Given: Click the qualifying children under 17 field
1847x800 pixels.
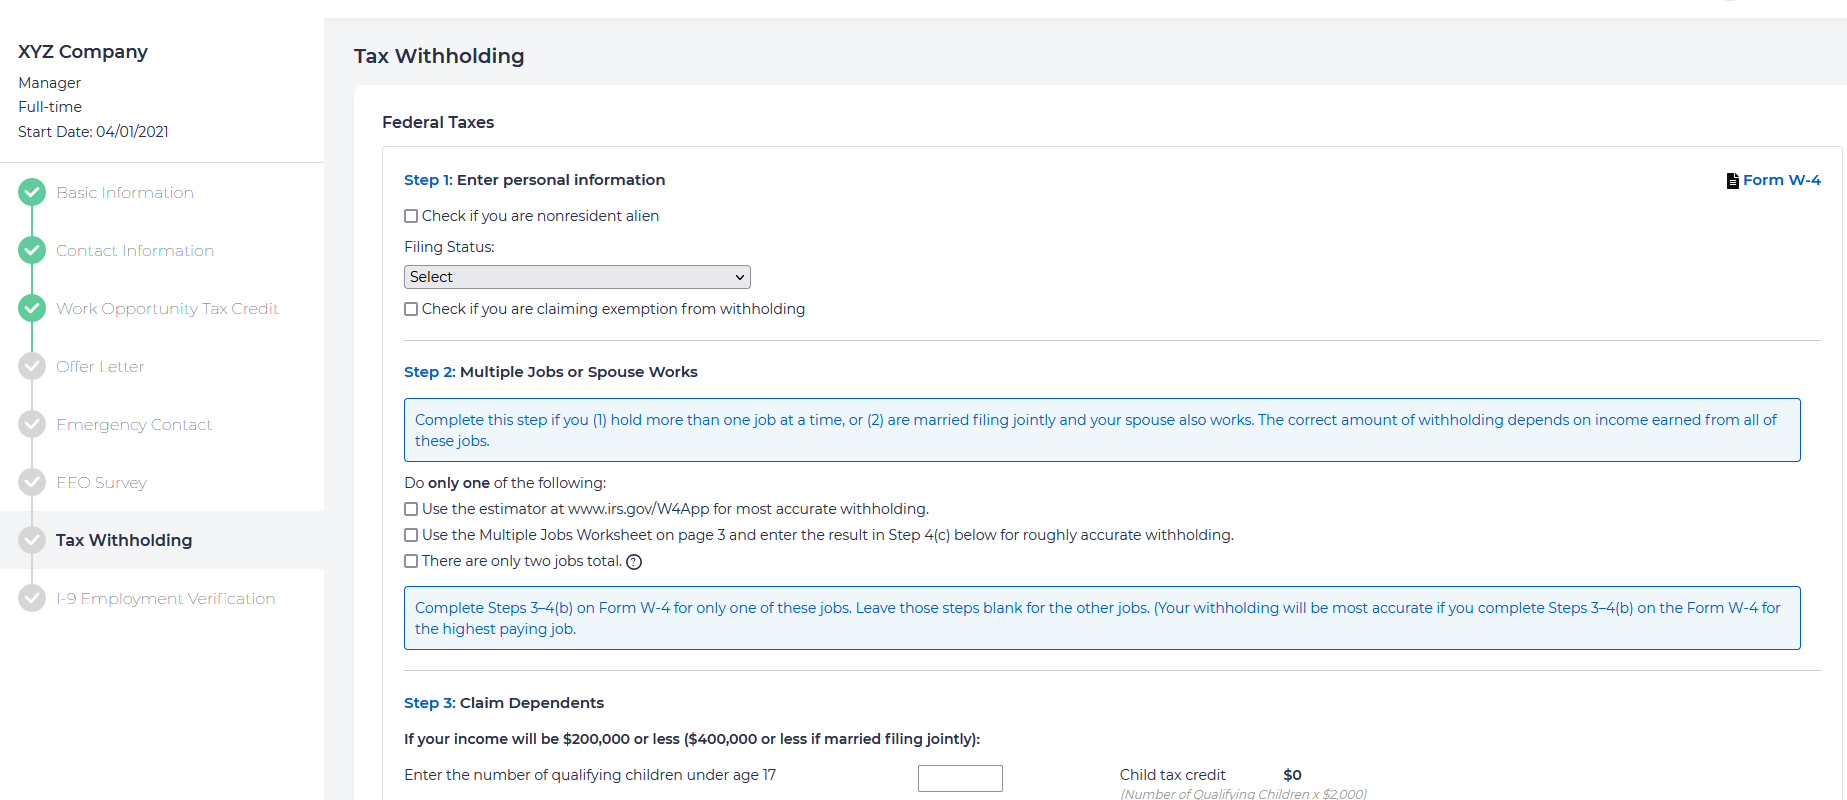Looking at the screenshot, I should pos(960,778).
